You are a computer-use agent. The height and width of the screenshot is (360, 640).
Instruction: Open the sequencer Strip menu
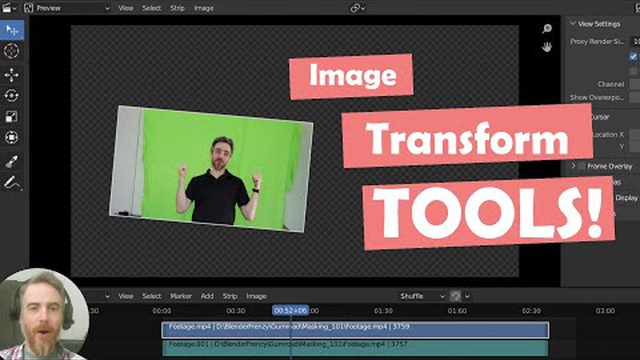click(230, 296)
